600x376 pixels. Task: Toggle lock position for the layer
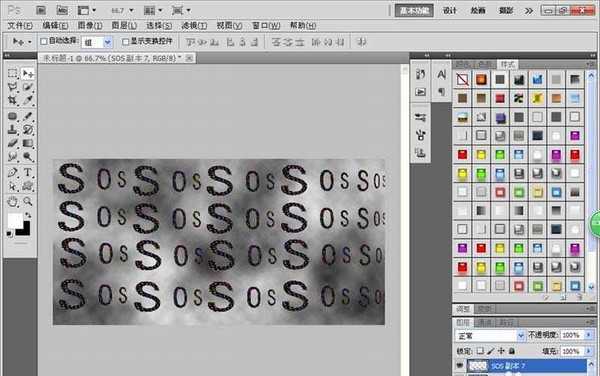[x=501, y=351]
